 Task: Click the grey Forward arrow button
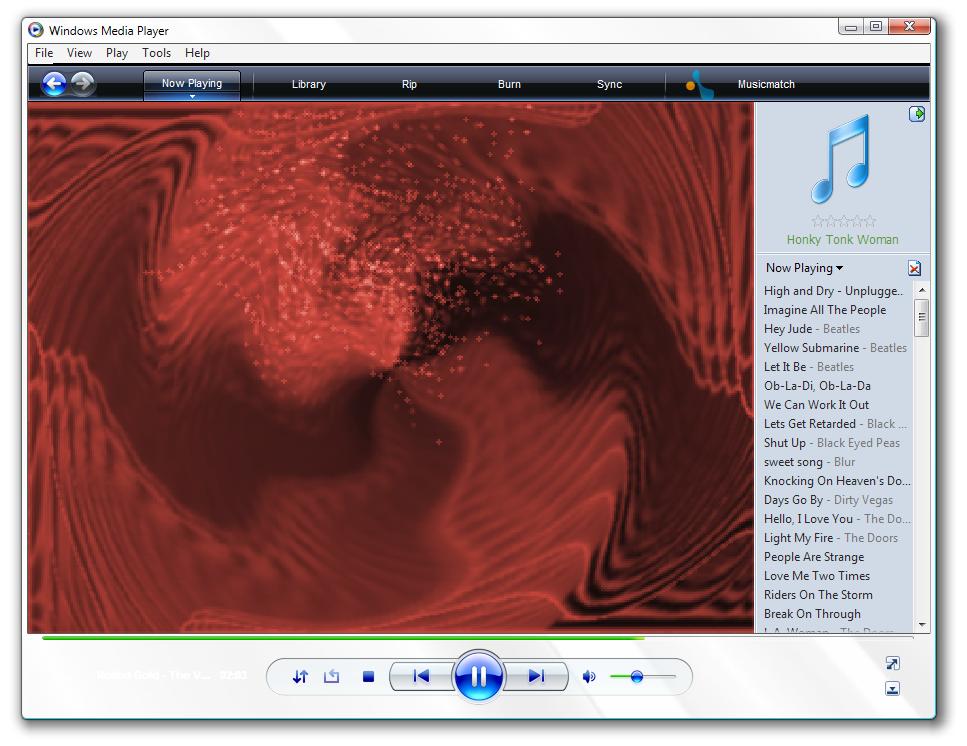pyautogui.click(x=83, y=83)
